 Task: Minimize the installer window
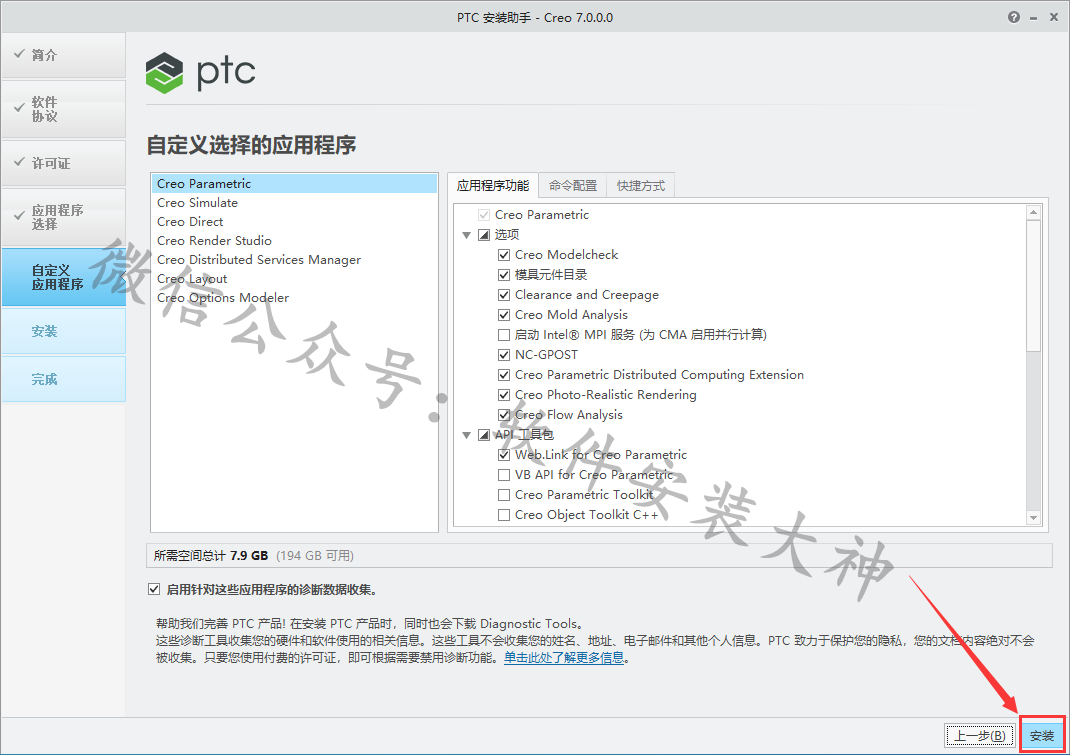(1034, 18)
